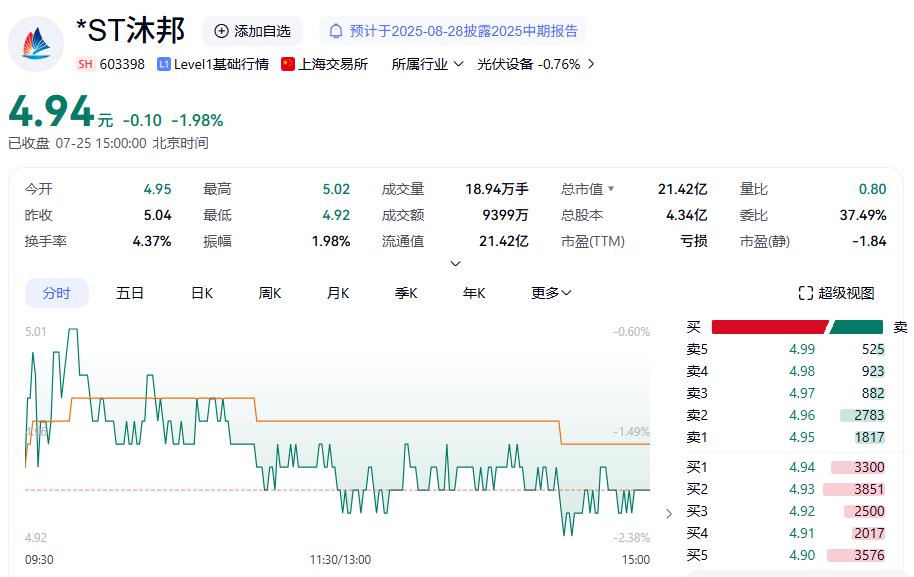
Task: Click the China flag icon near 上海交易所
Action: pos(287,64)
